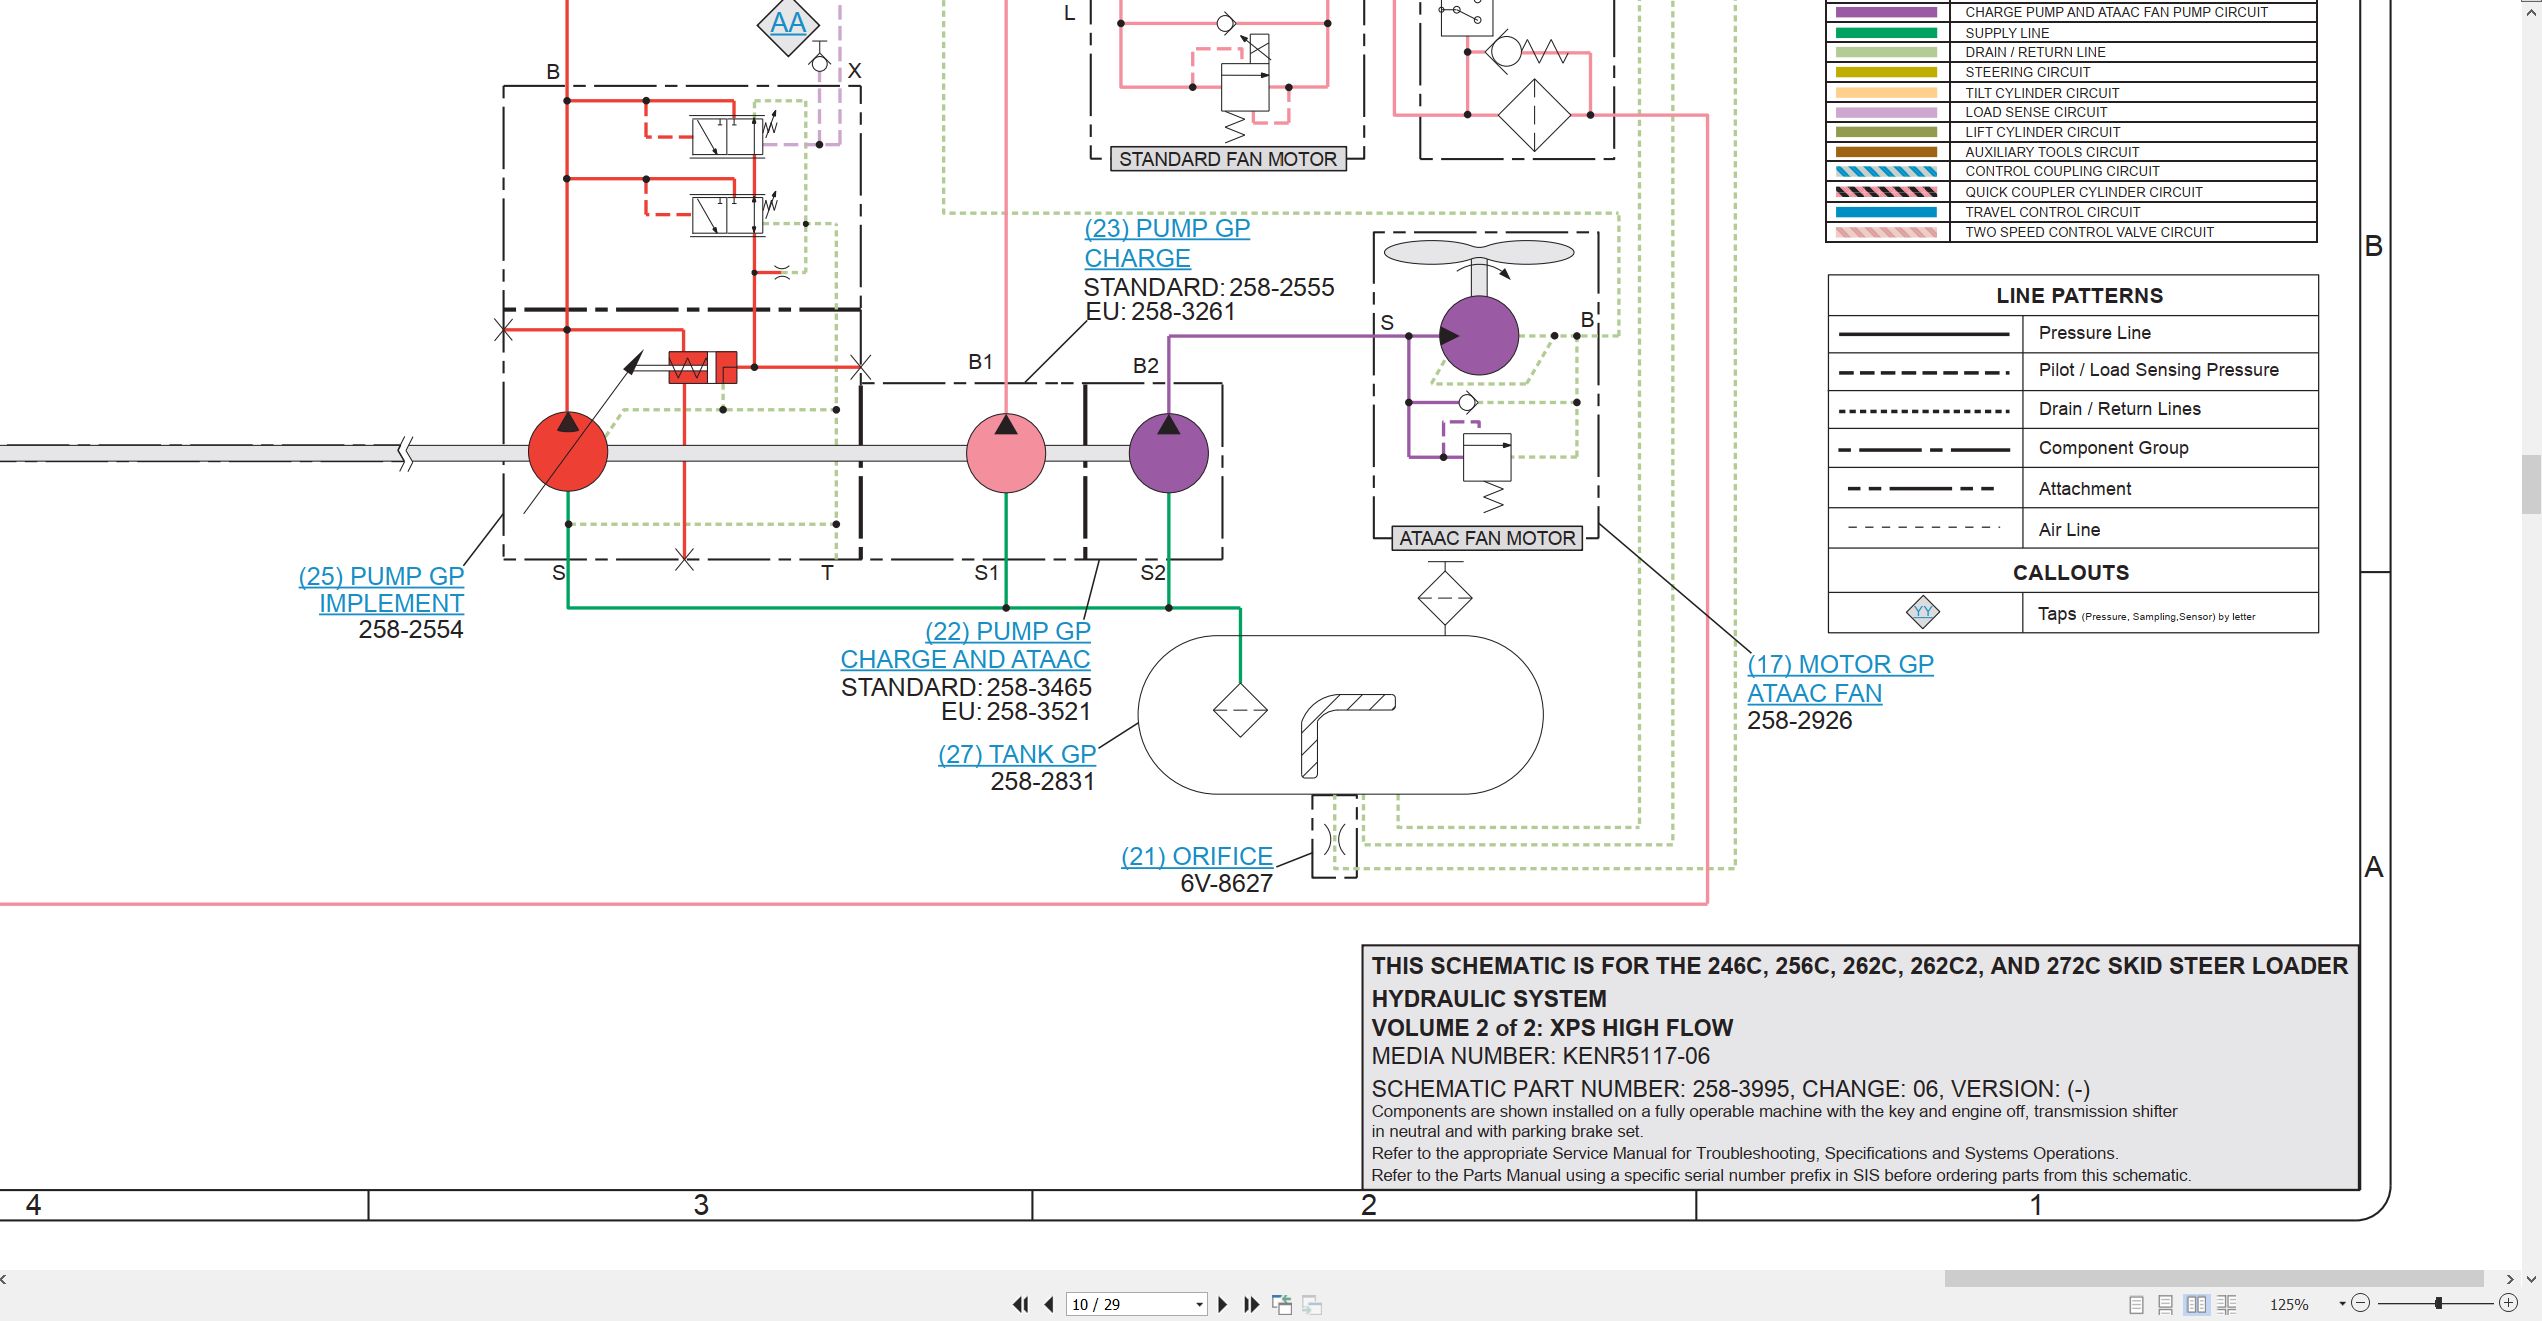This screenshot has height=1321, width=2542.
Task: Click the CALLOUTS heading
Action: (x=2071, y=573)
